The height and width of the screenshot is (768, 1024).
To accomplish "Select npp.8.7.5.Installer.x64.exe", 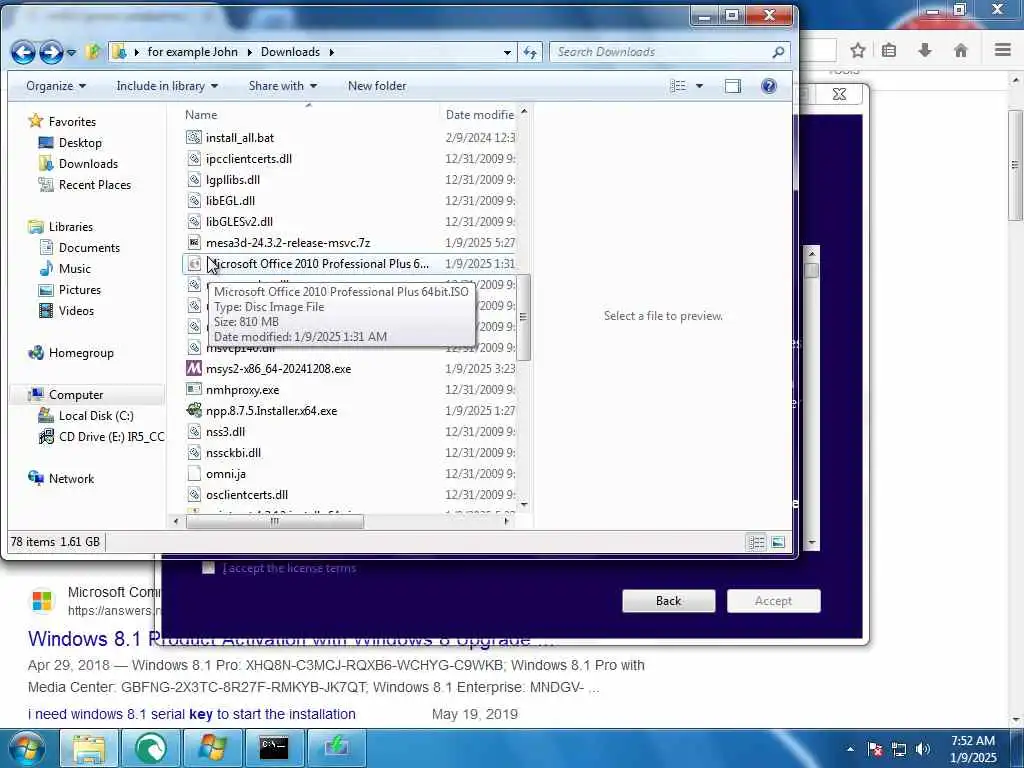I will (x=271, y=411).
